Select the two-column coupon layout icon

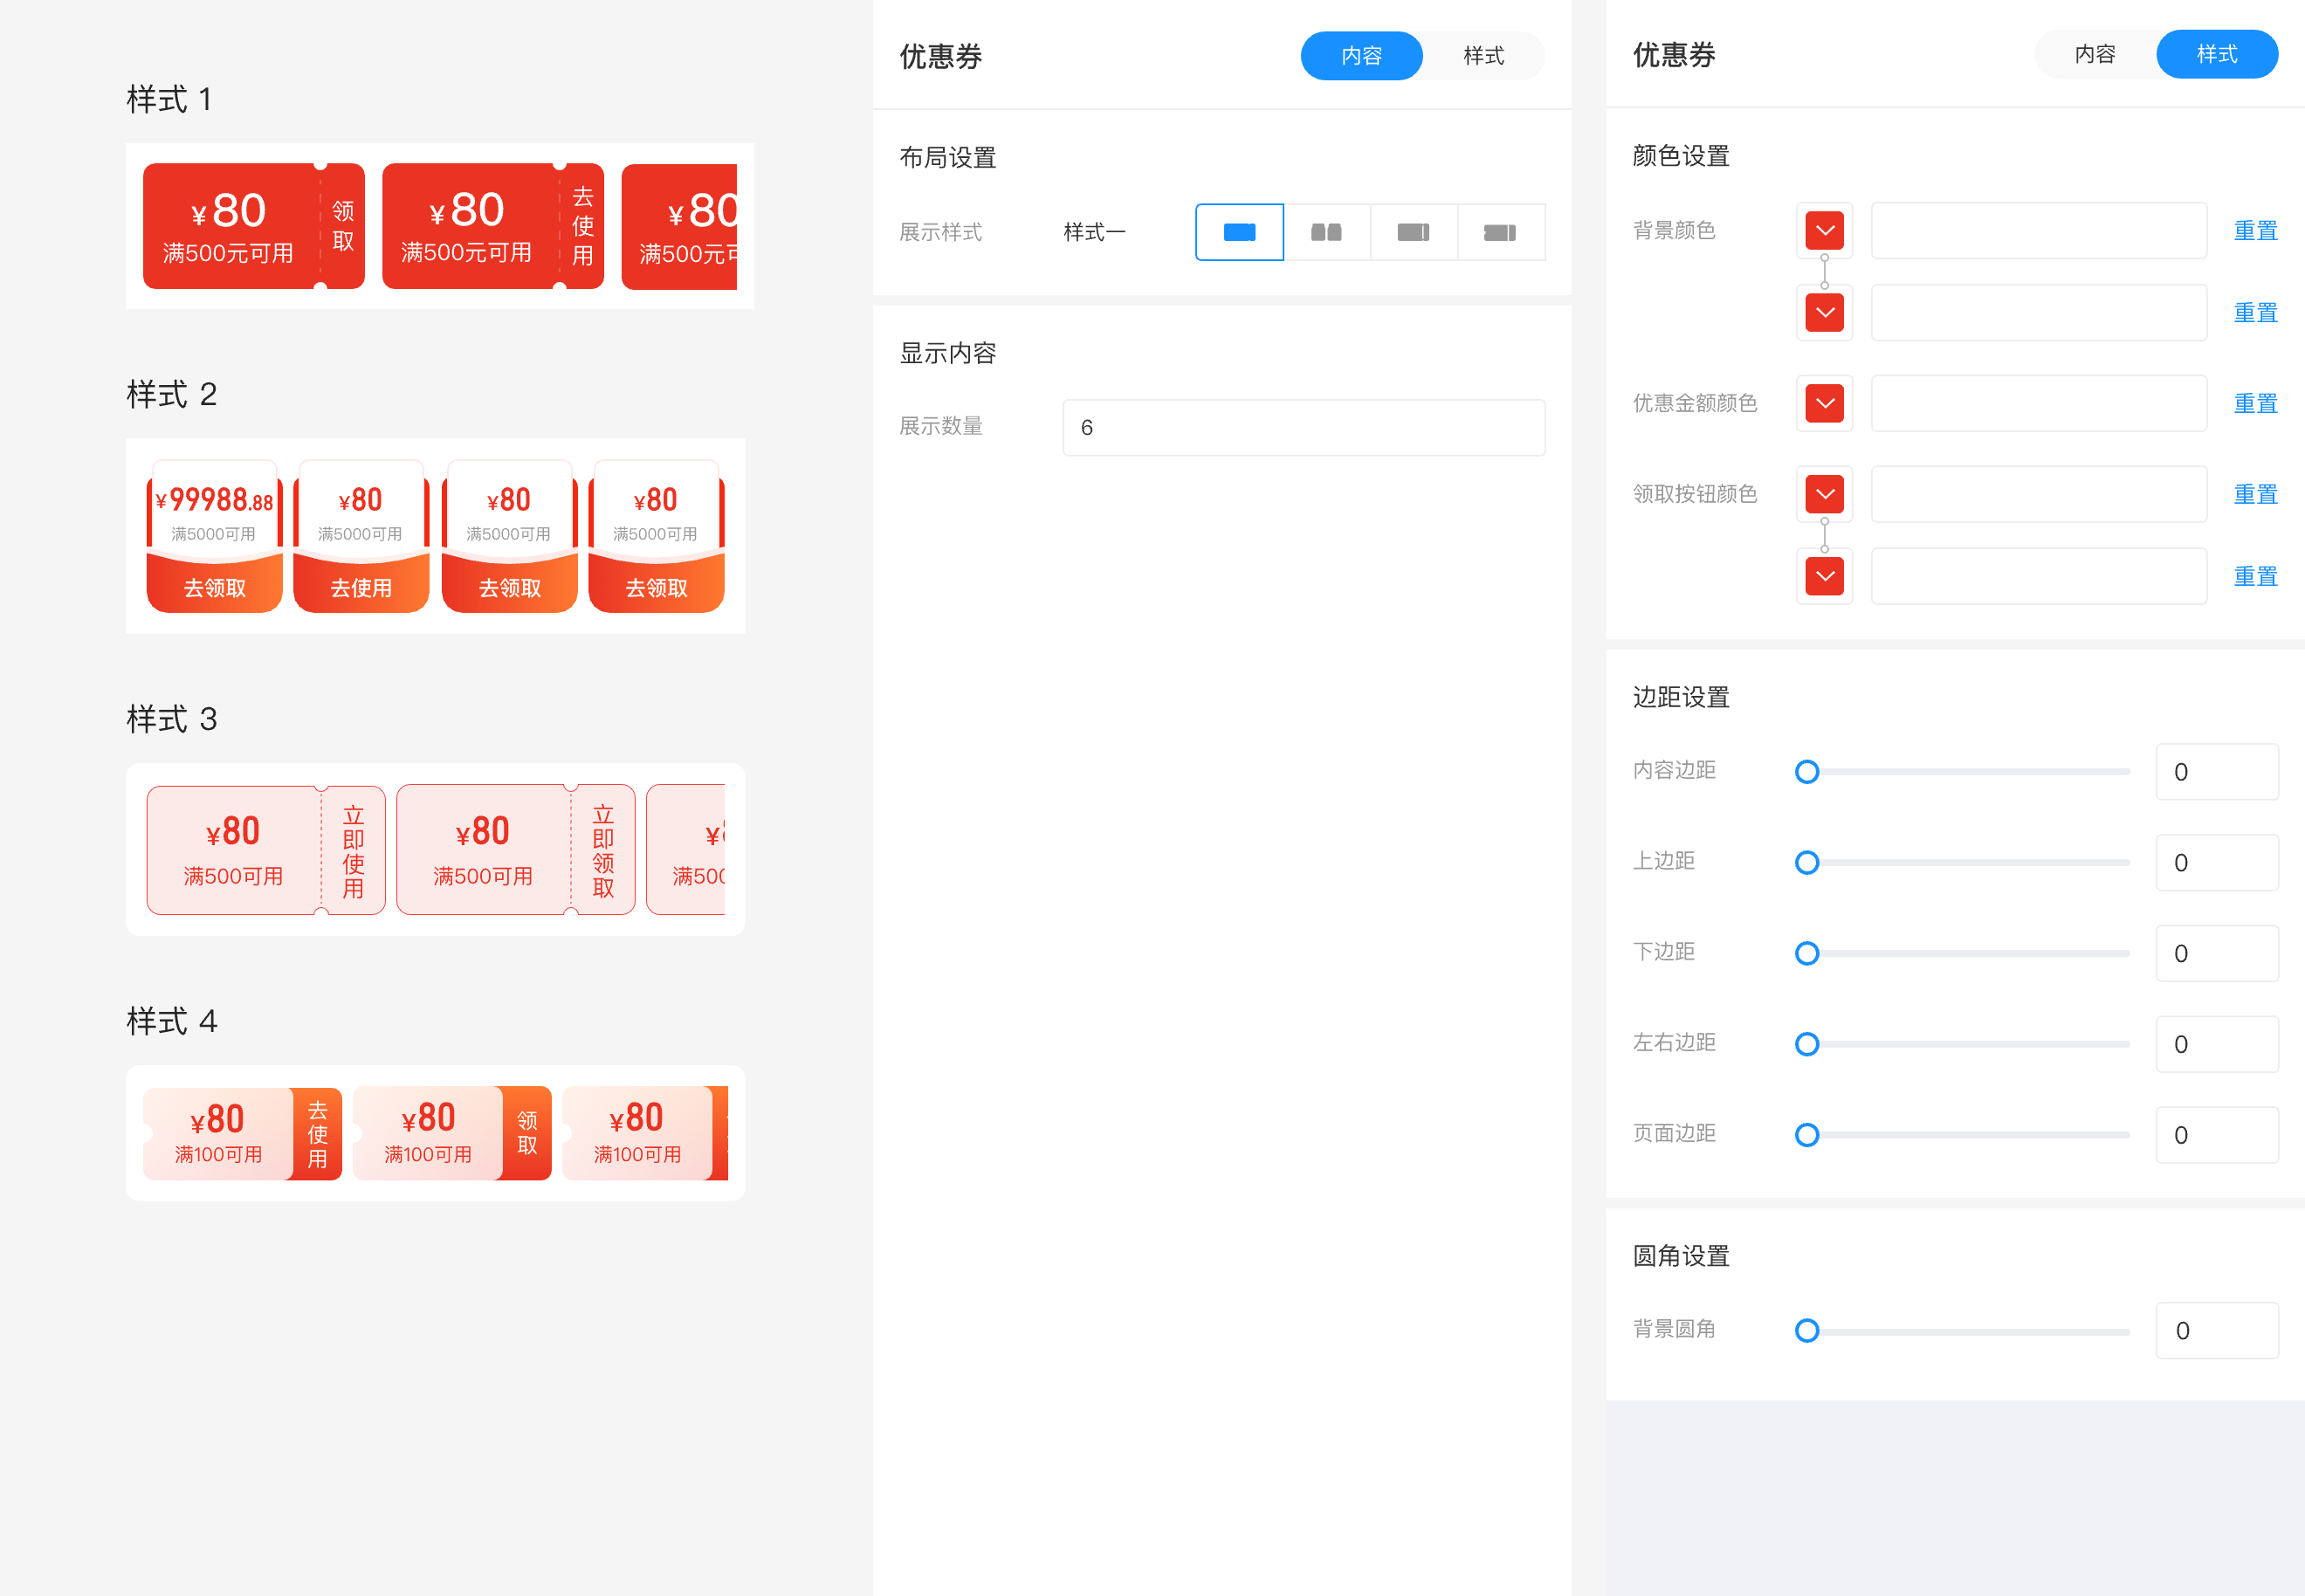pos(1327,231)
